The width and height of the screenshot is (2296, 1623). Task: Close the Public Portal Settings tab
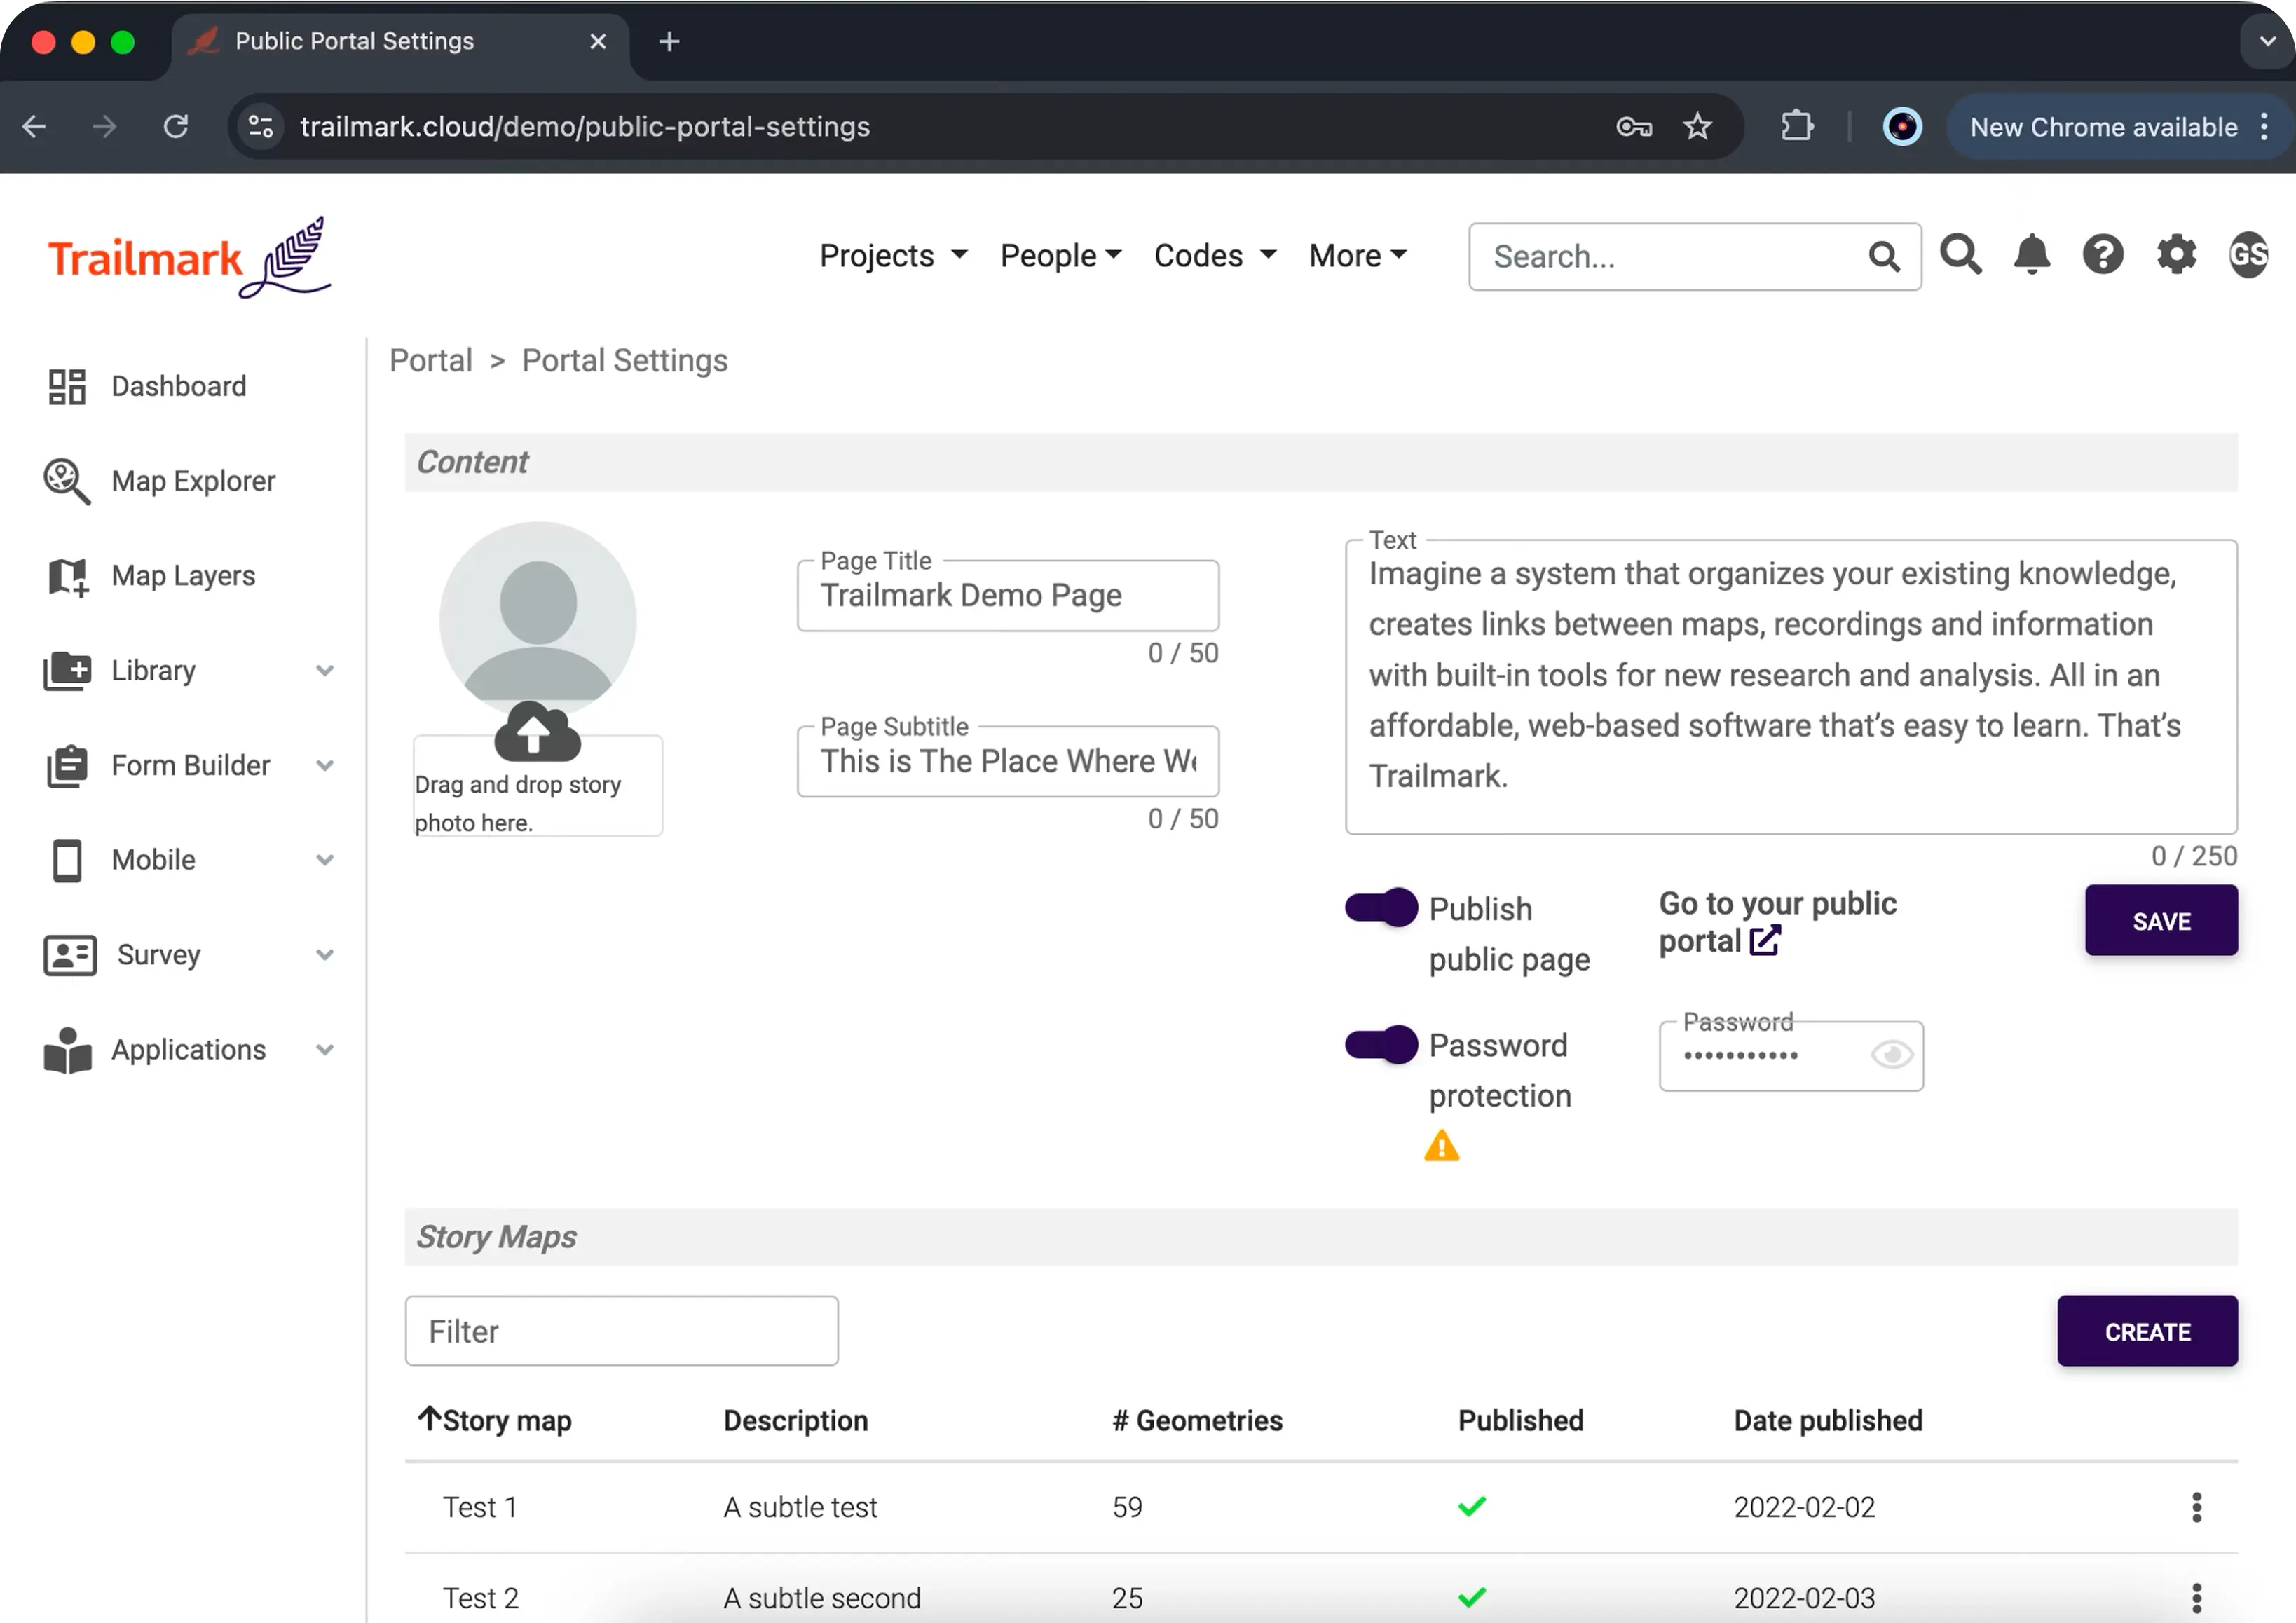click(598, 42)
